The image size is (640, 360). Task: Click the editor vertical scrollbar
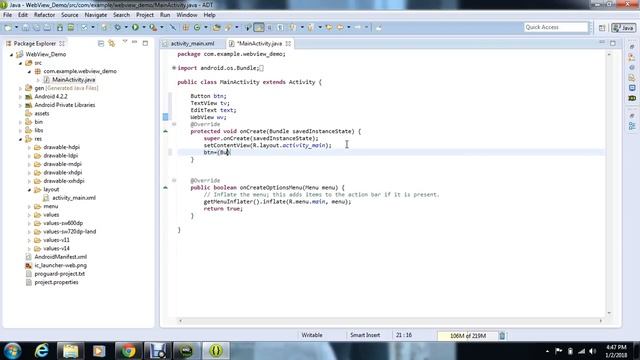(x=609, y=183)
